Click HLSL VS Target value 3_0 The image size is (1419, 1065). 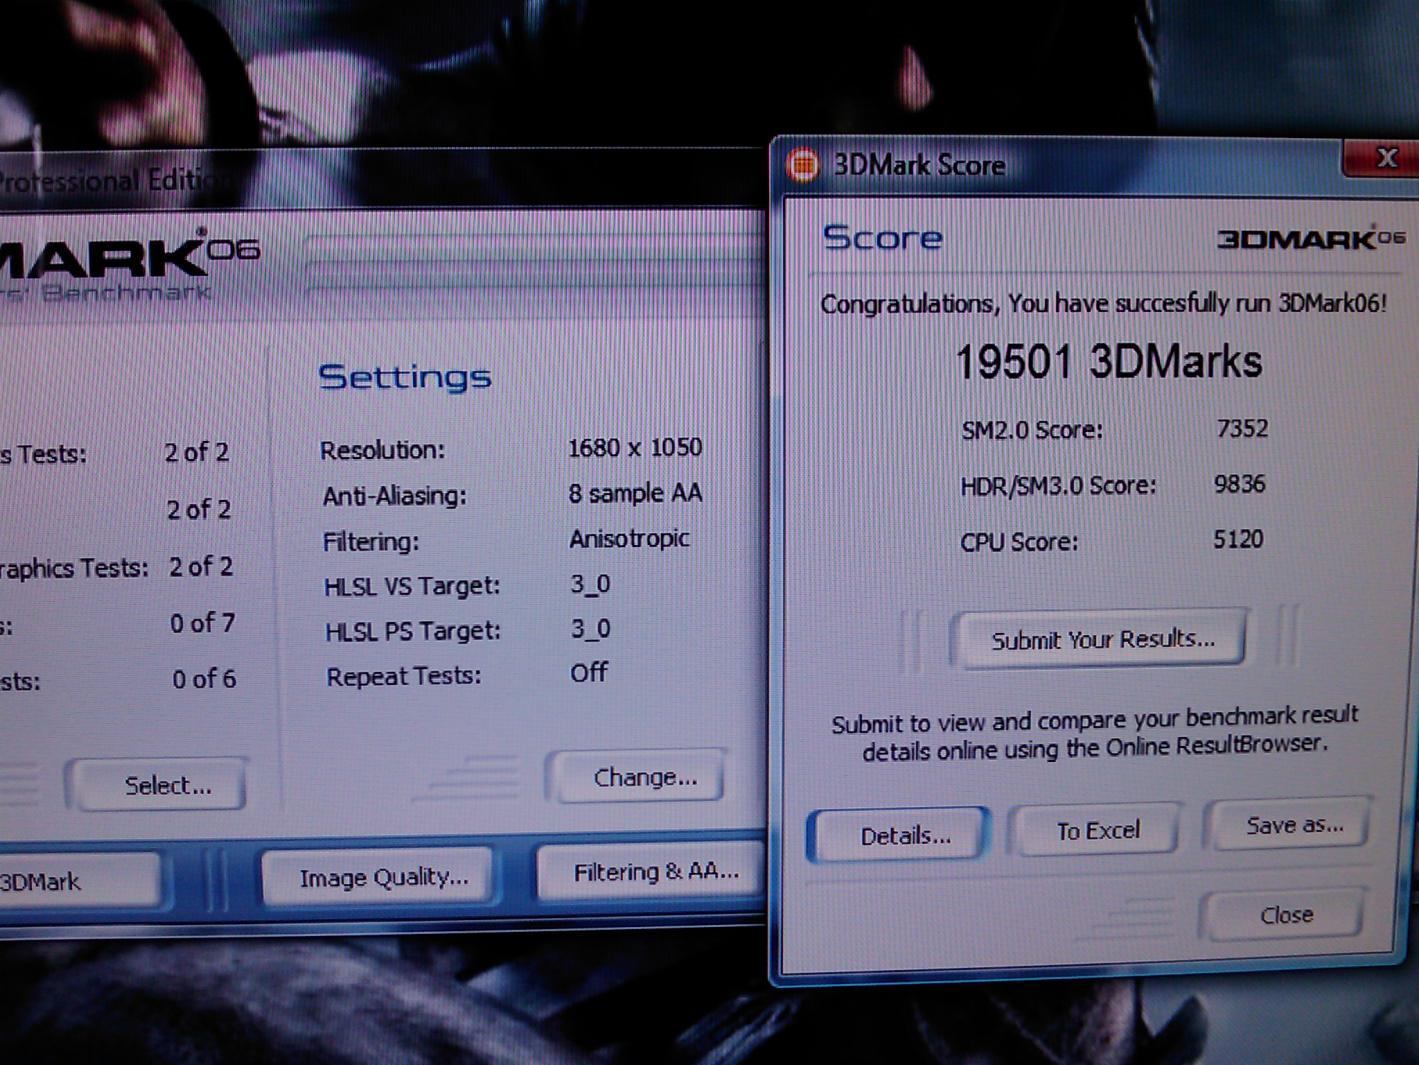[x=590, y=584]
